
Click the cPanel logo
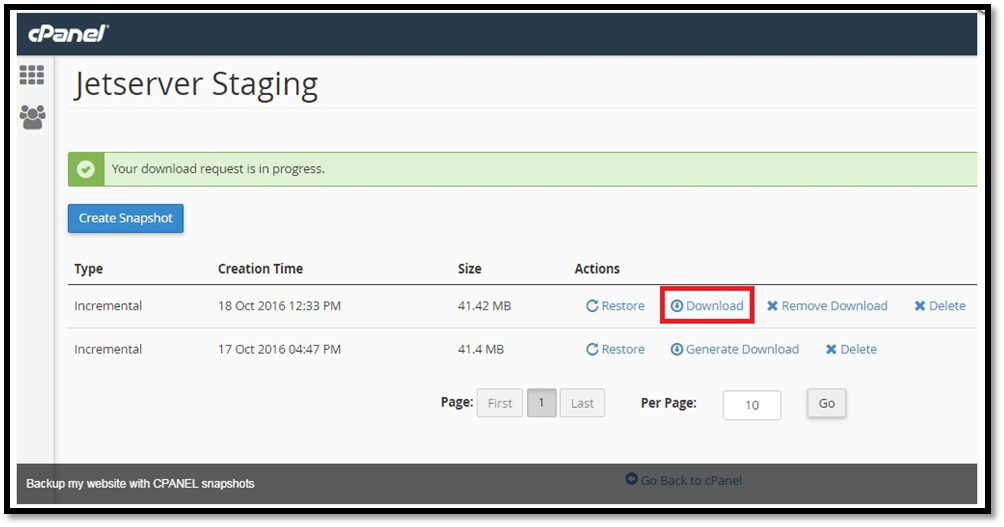[68, 33]
